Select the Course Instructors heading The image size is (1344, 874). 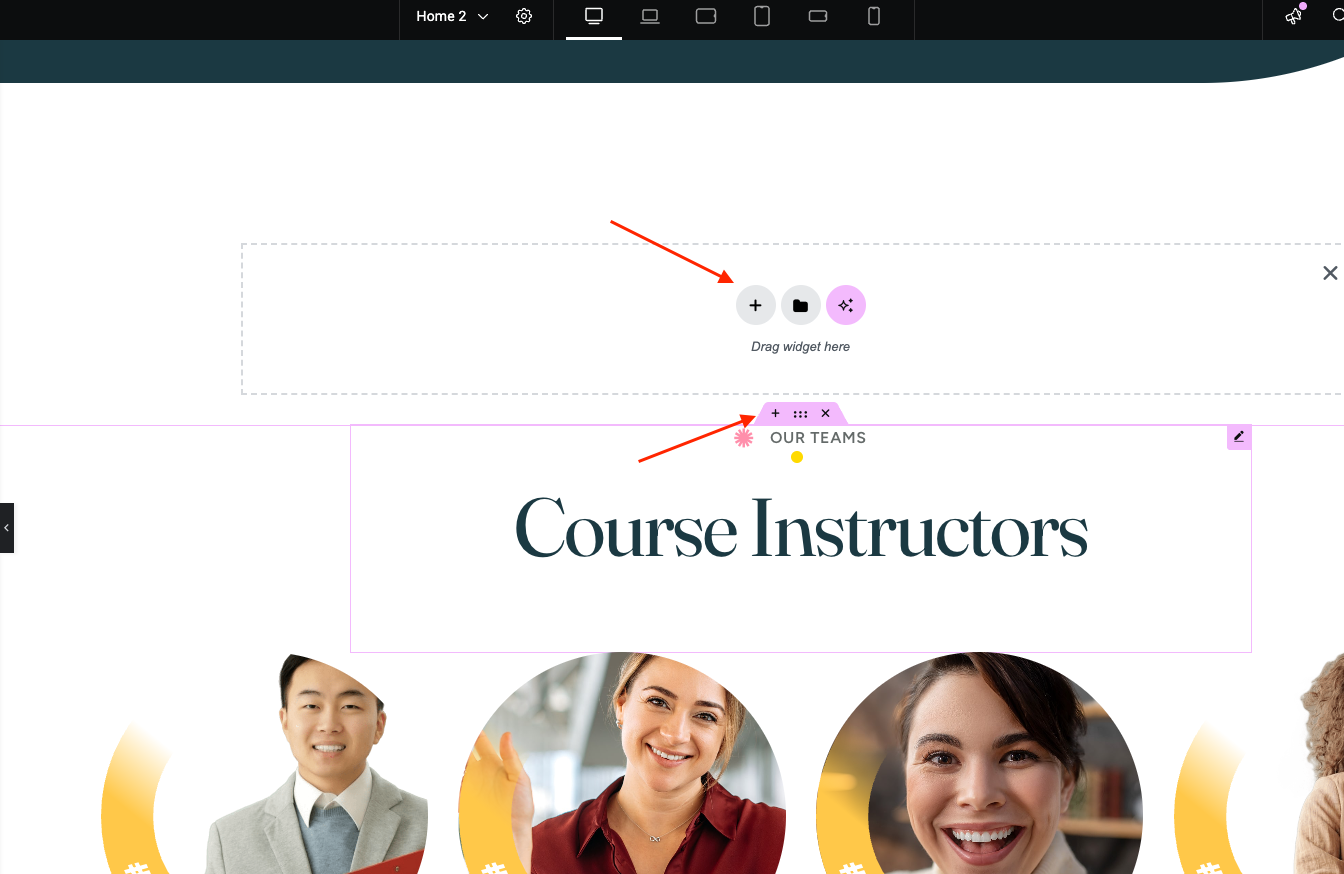(x=800, y=530)
